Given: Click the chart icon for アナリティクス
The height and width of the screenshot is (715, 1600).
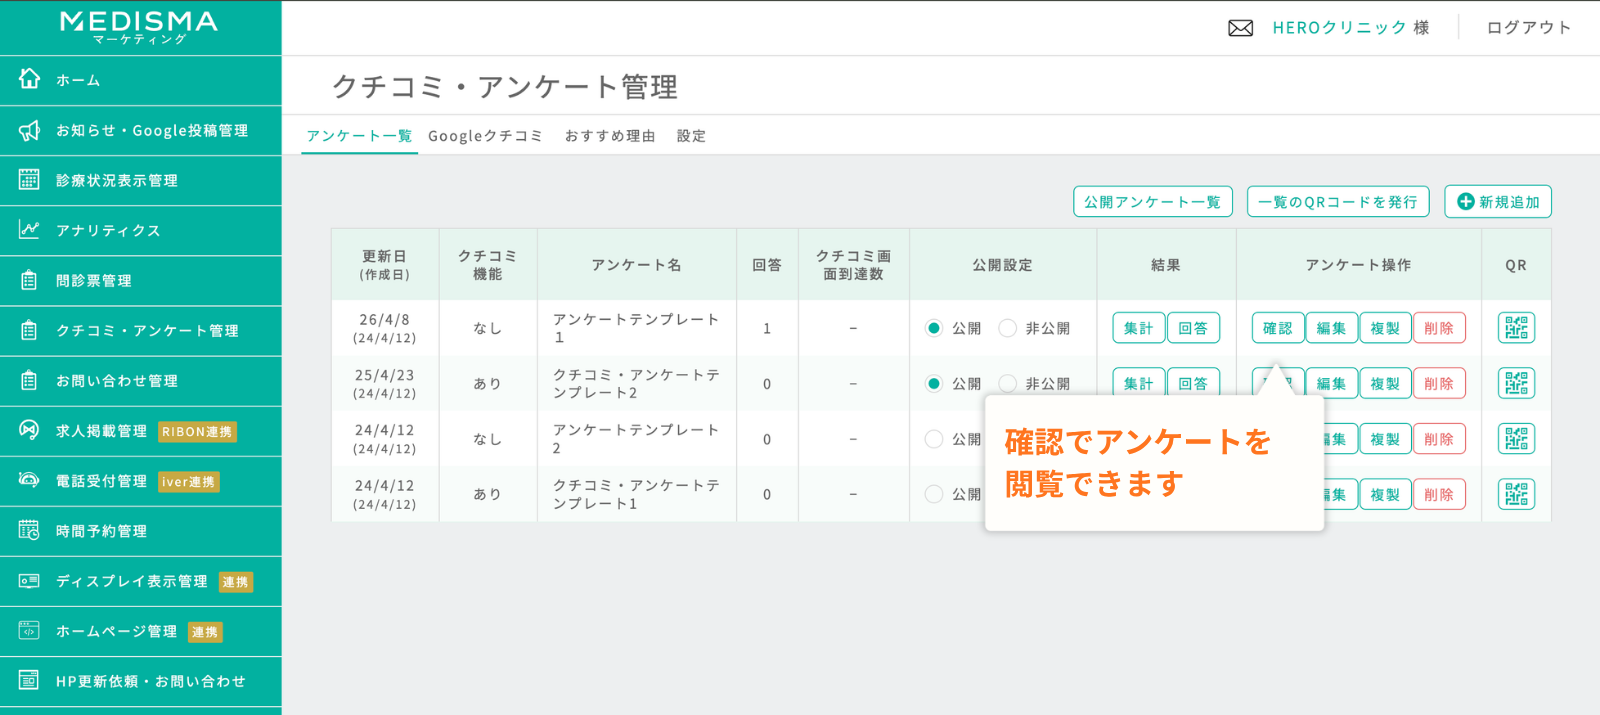Looking at the screenshot, I should [29, 230].
